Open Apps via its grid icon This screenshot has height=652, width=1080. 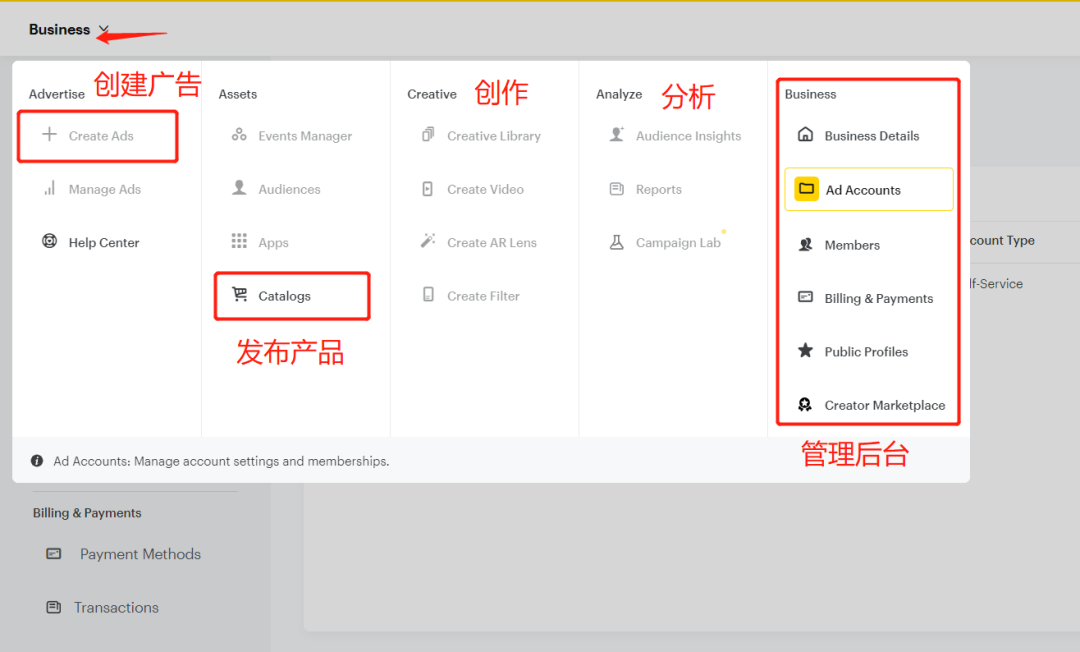[x=240, y=242]
